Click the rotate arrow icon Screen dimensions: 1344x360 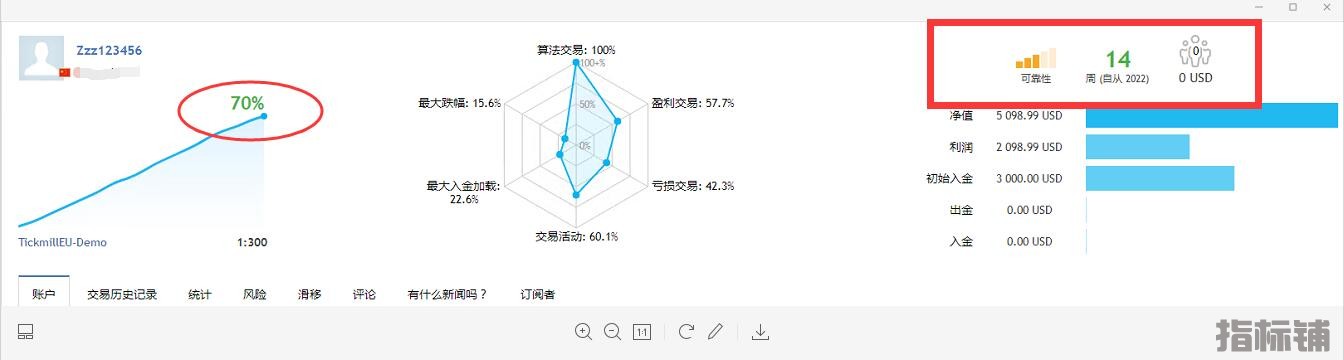click(x=686, y=331)
